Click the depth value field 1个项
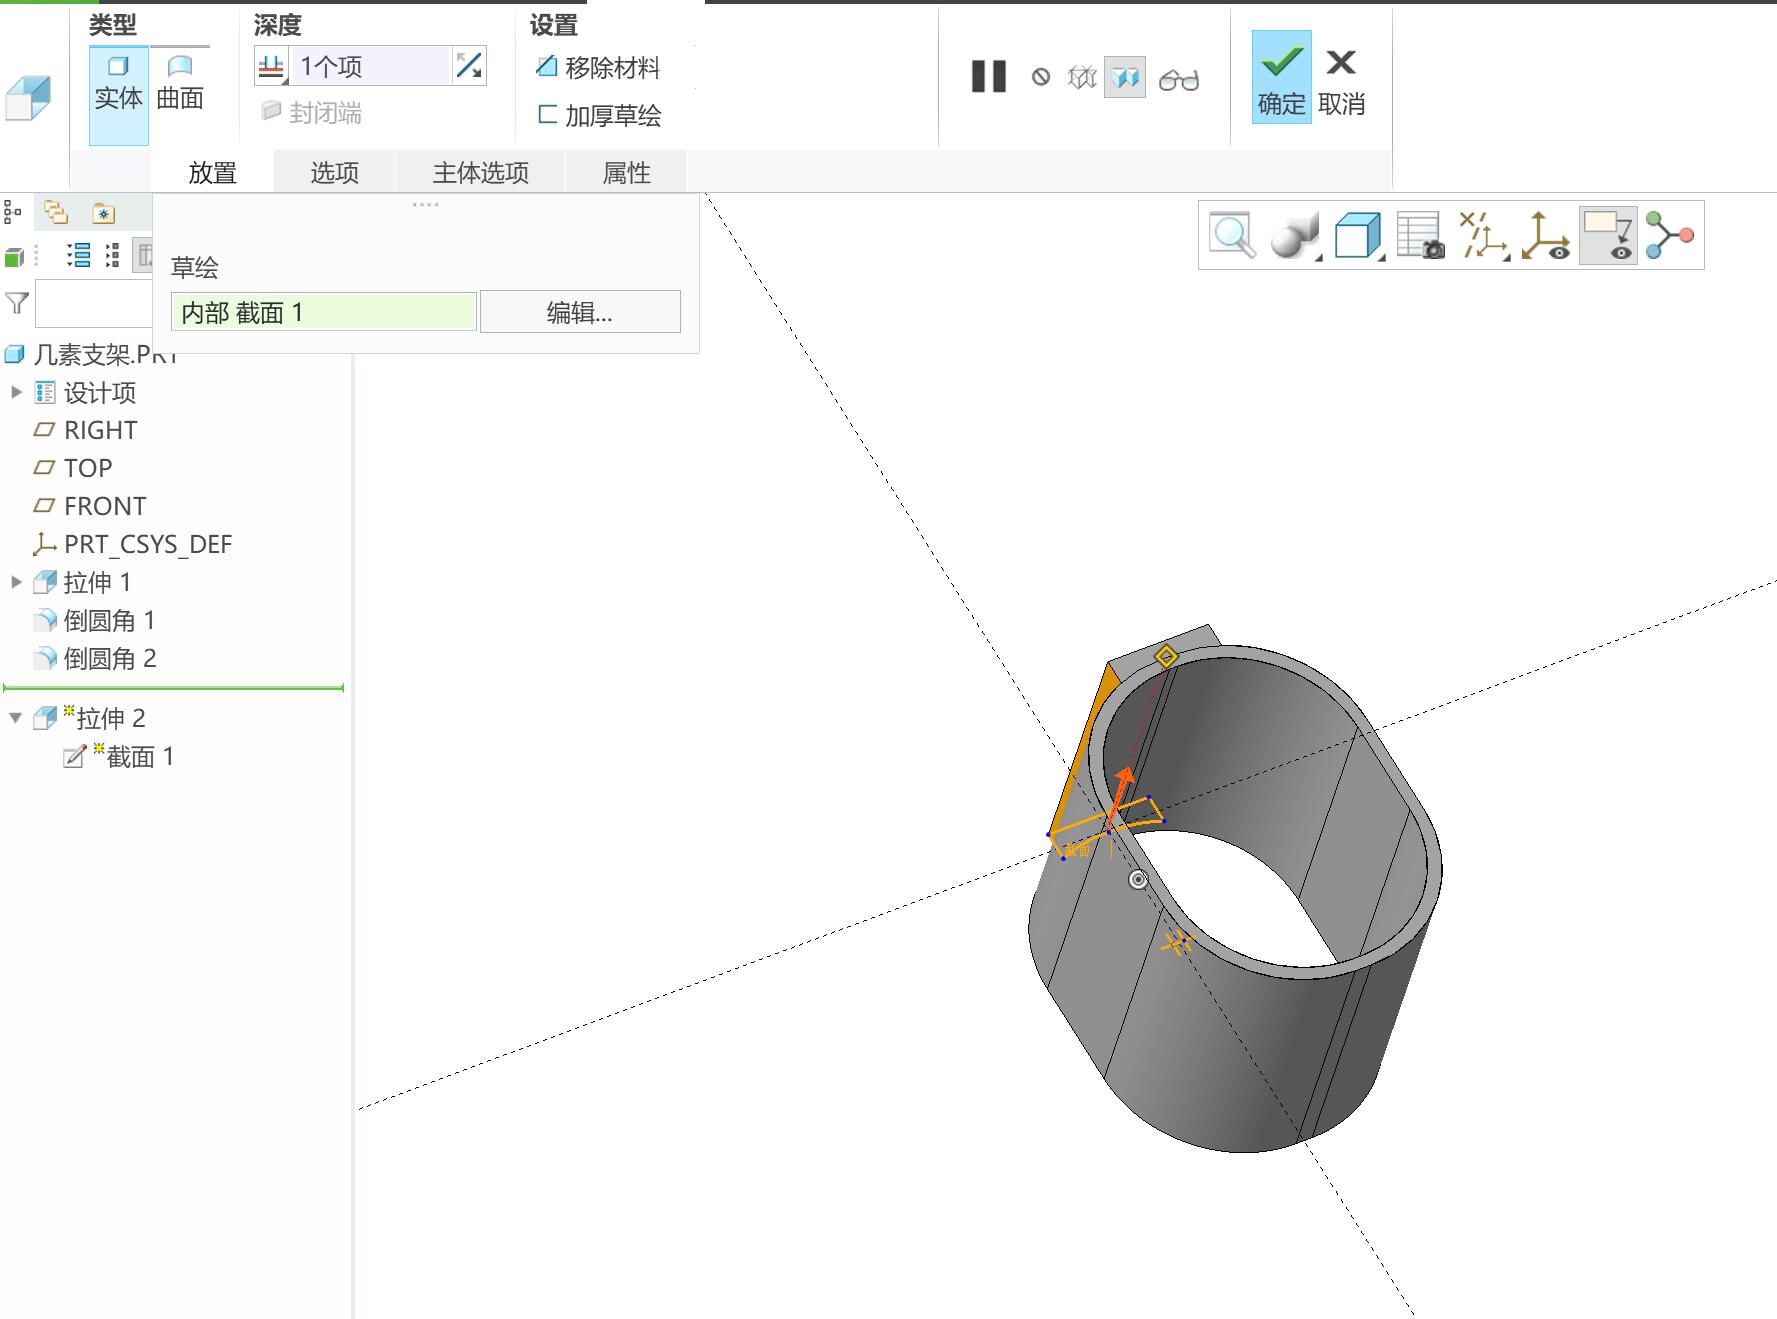The image size is (1777, 1319). point(370,66)
